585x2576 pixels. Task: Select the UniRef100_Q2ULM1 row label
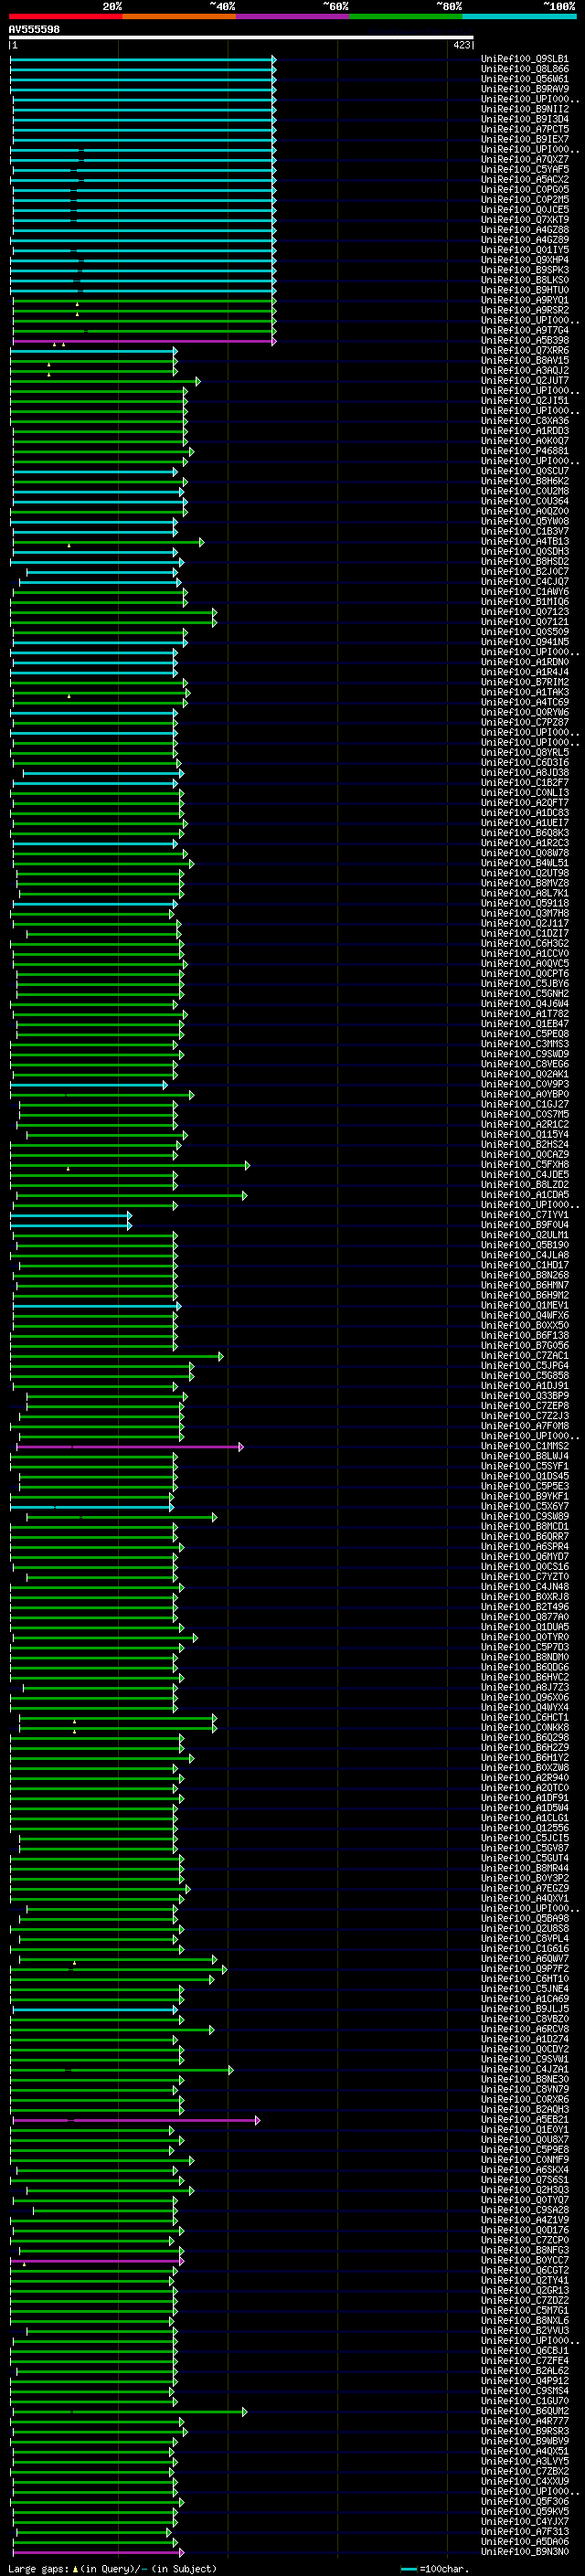click(525, 1234)
